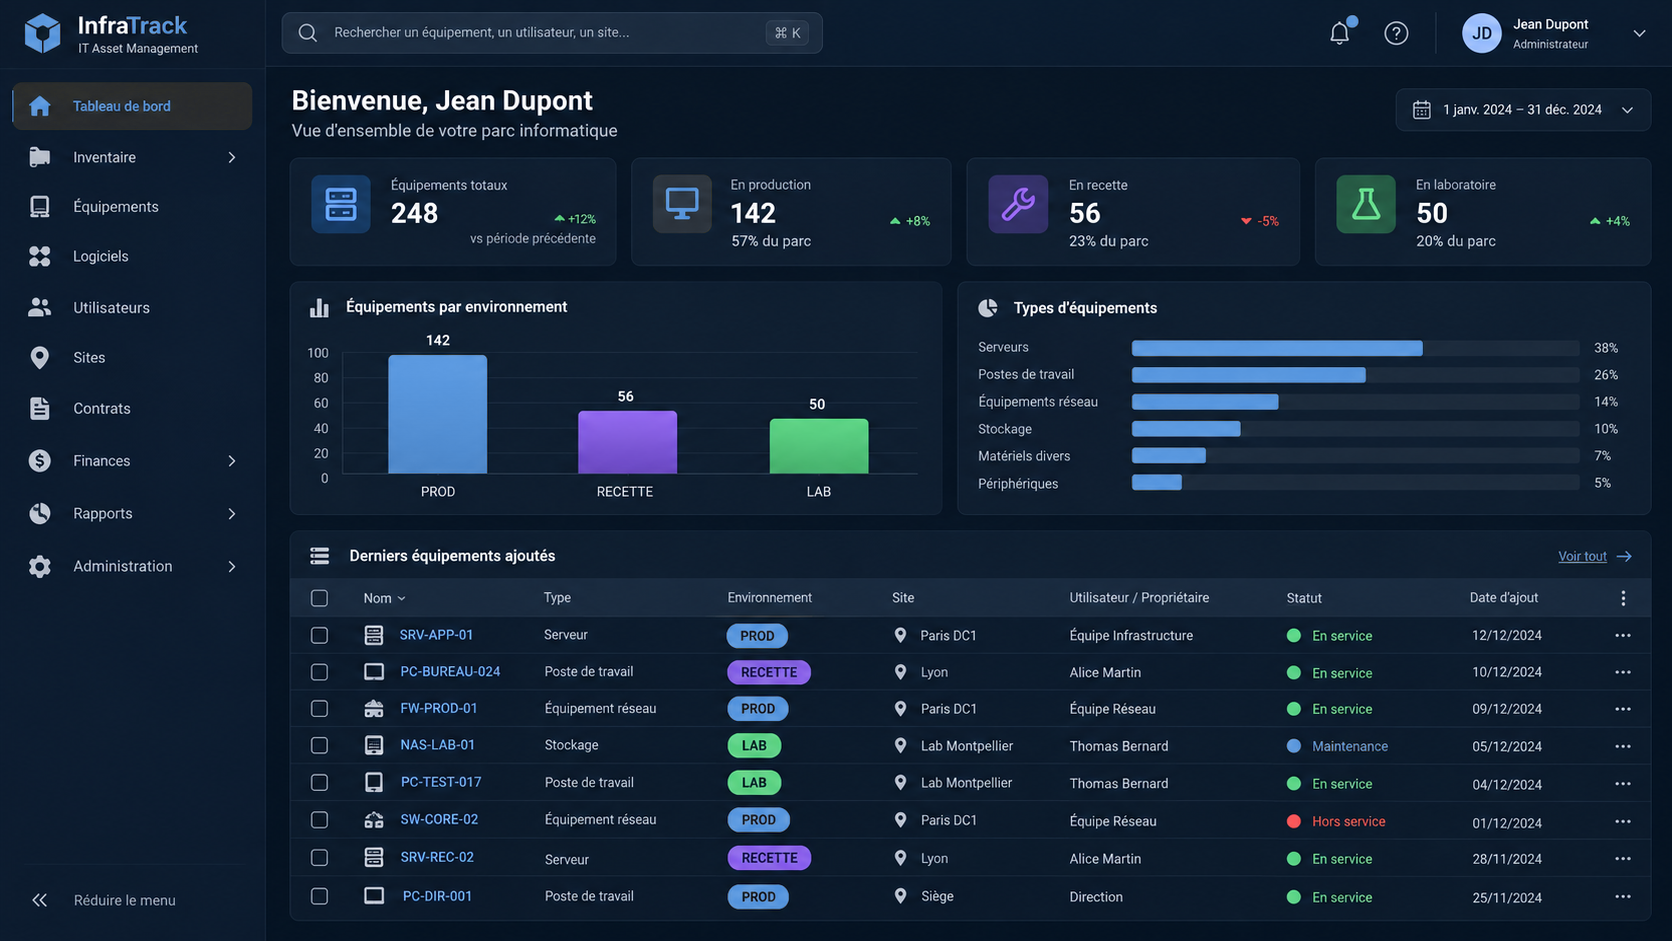1672x941 pixels.
Task: Open the date range dropdown
Action: 1523,110
